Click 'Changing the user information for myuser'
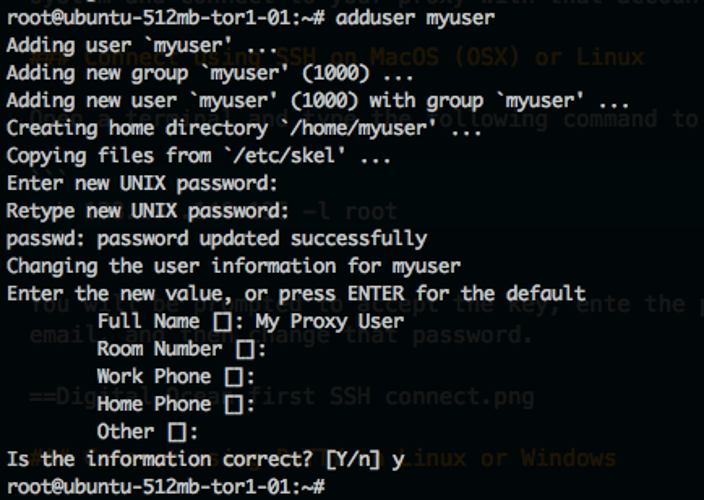The image size is (704, 500). click(234, 267)
